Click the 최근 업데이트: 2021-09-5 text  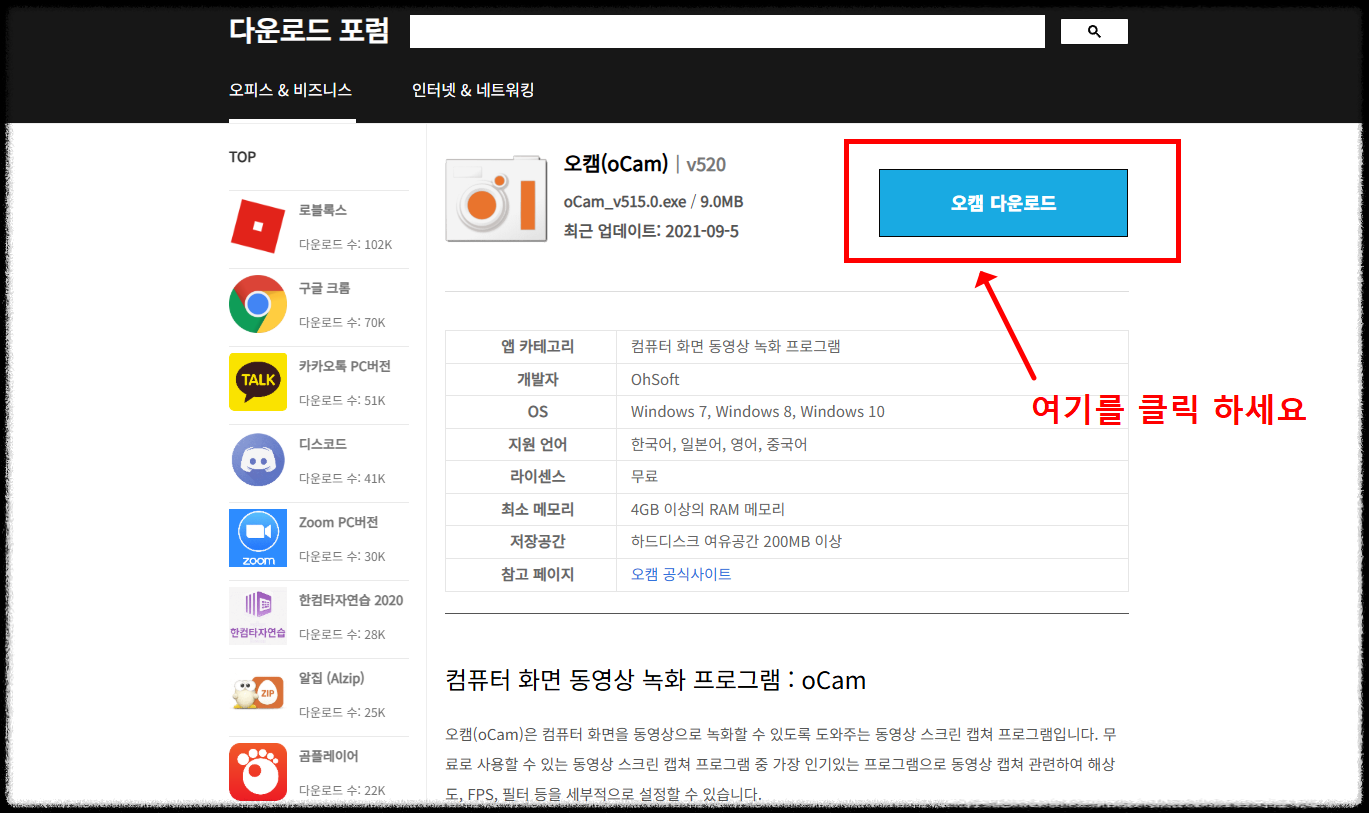point(651,231)
